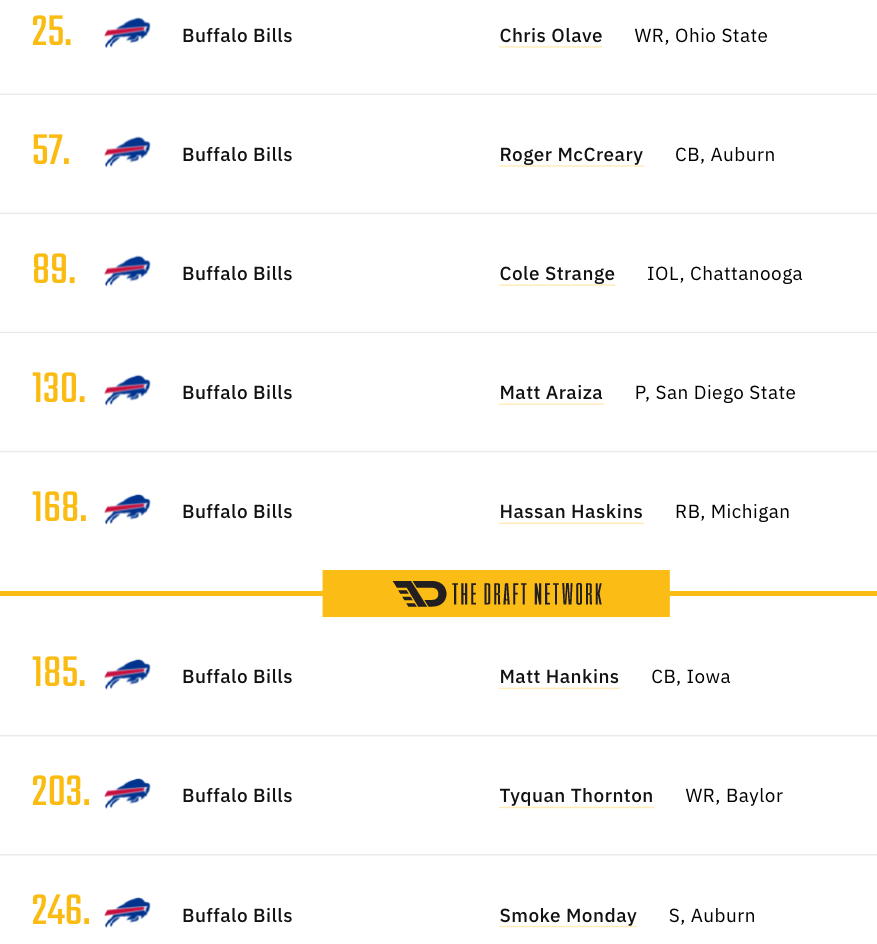The width and height of the screenshot is (877, 944).
Task: Click the pick number 25
Action: pos(52,32)
